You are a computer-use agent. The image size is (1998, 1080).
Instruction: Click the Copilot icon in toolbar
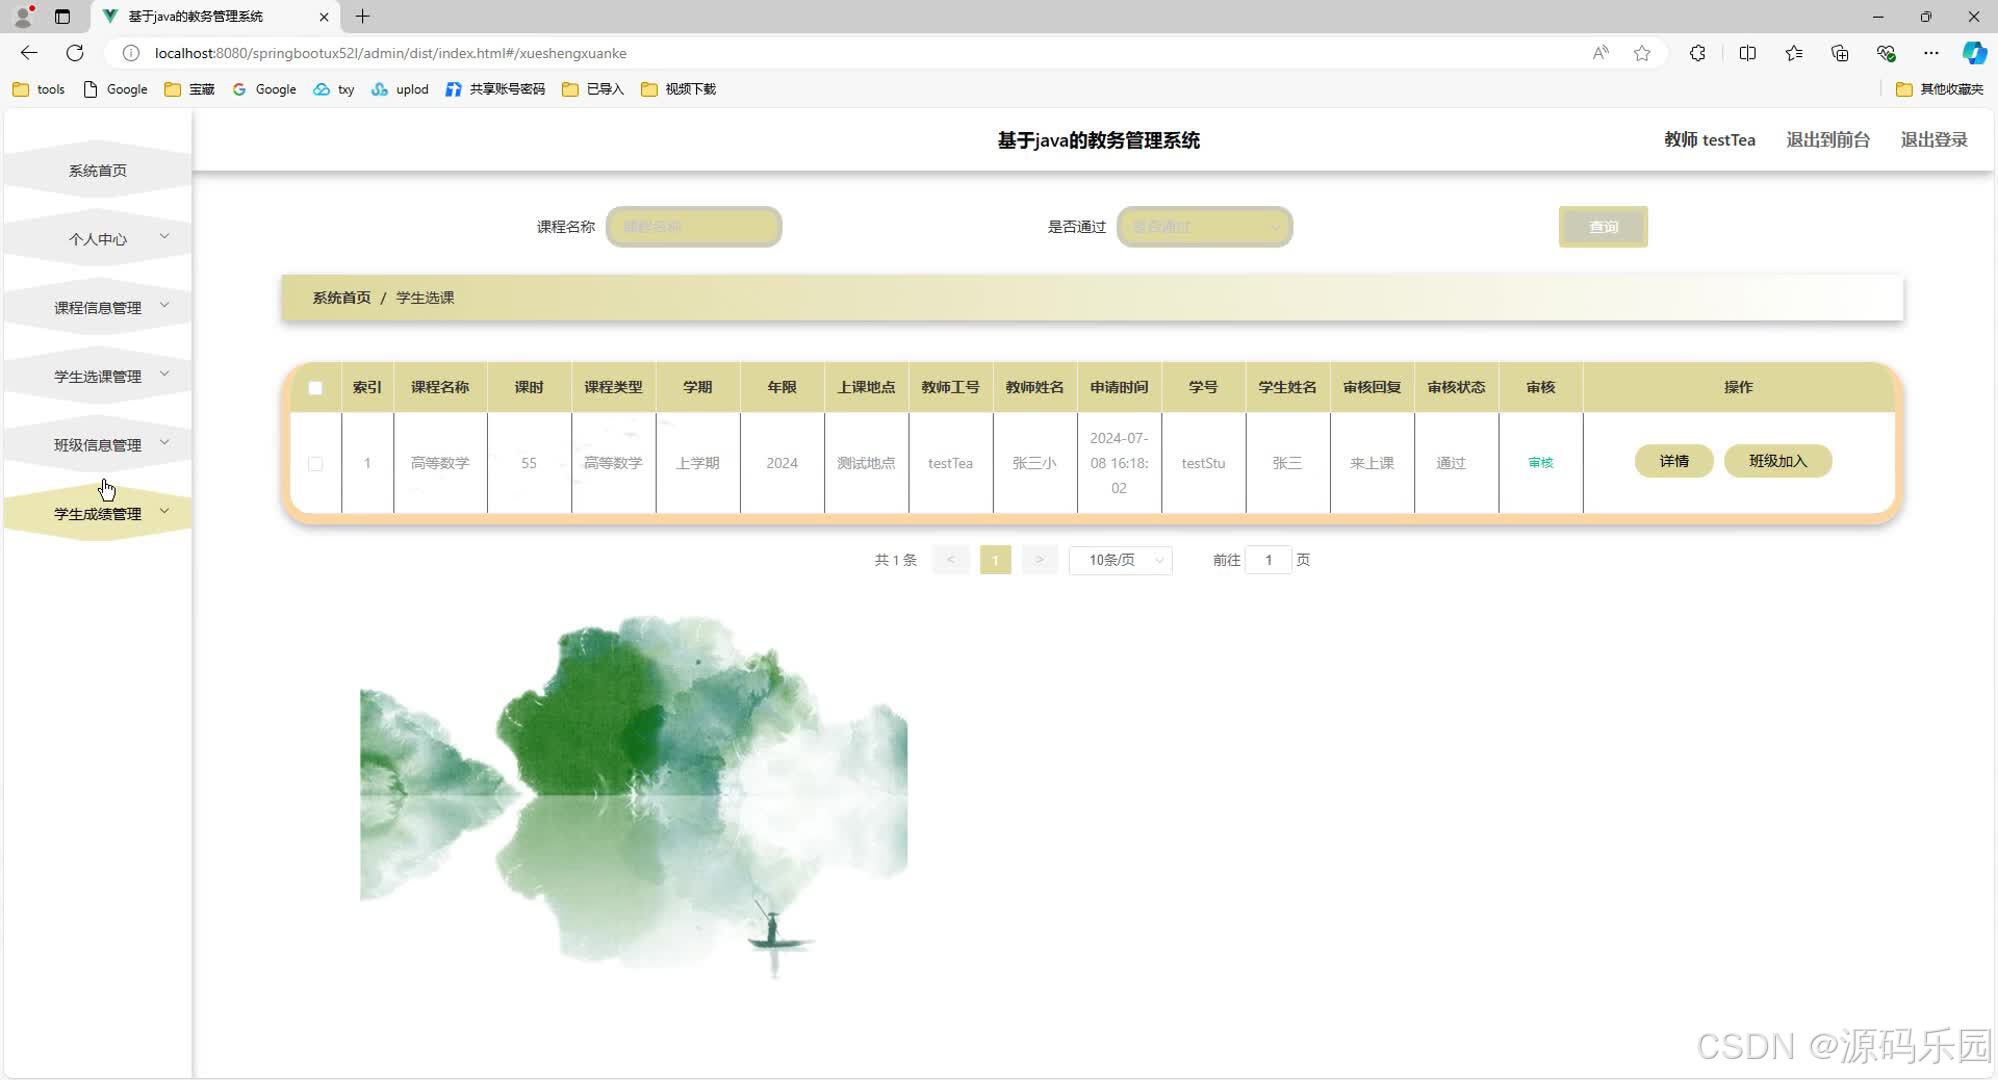(x=1975, y=53)
